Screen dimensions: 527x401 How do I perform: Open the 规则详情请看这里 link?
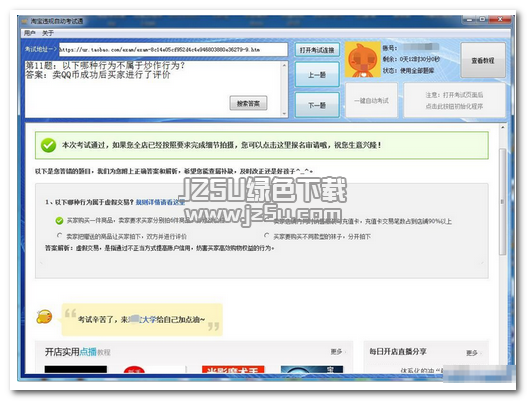[x=160, y=202]
